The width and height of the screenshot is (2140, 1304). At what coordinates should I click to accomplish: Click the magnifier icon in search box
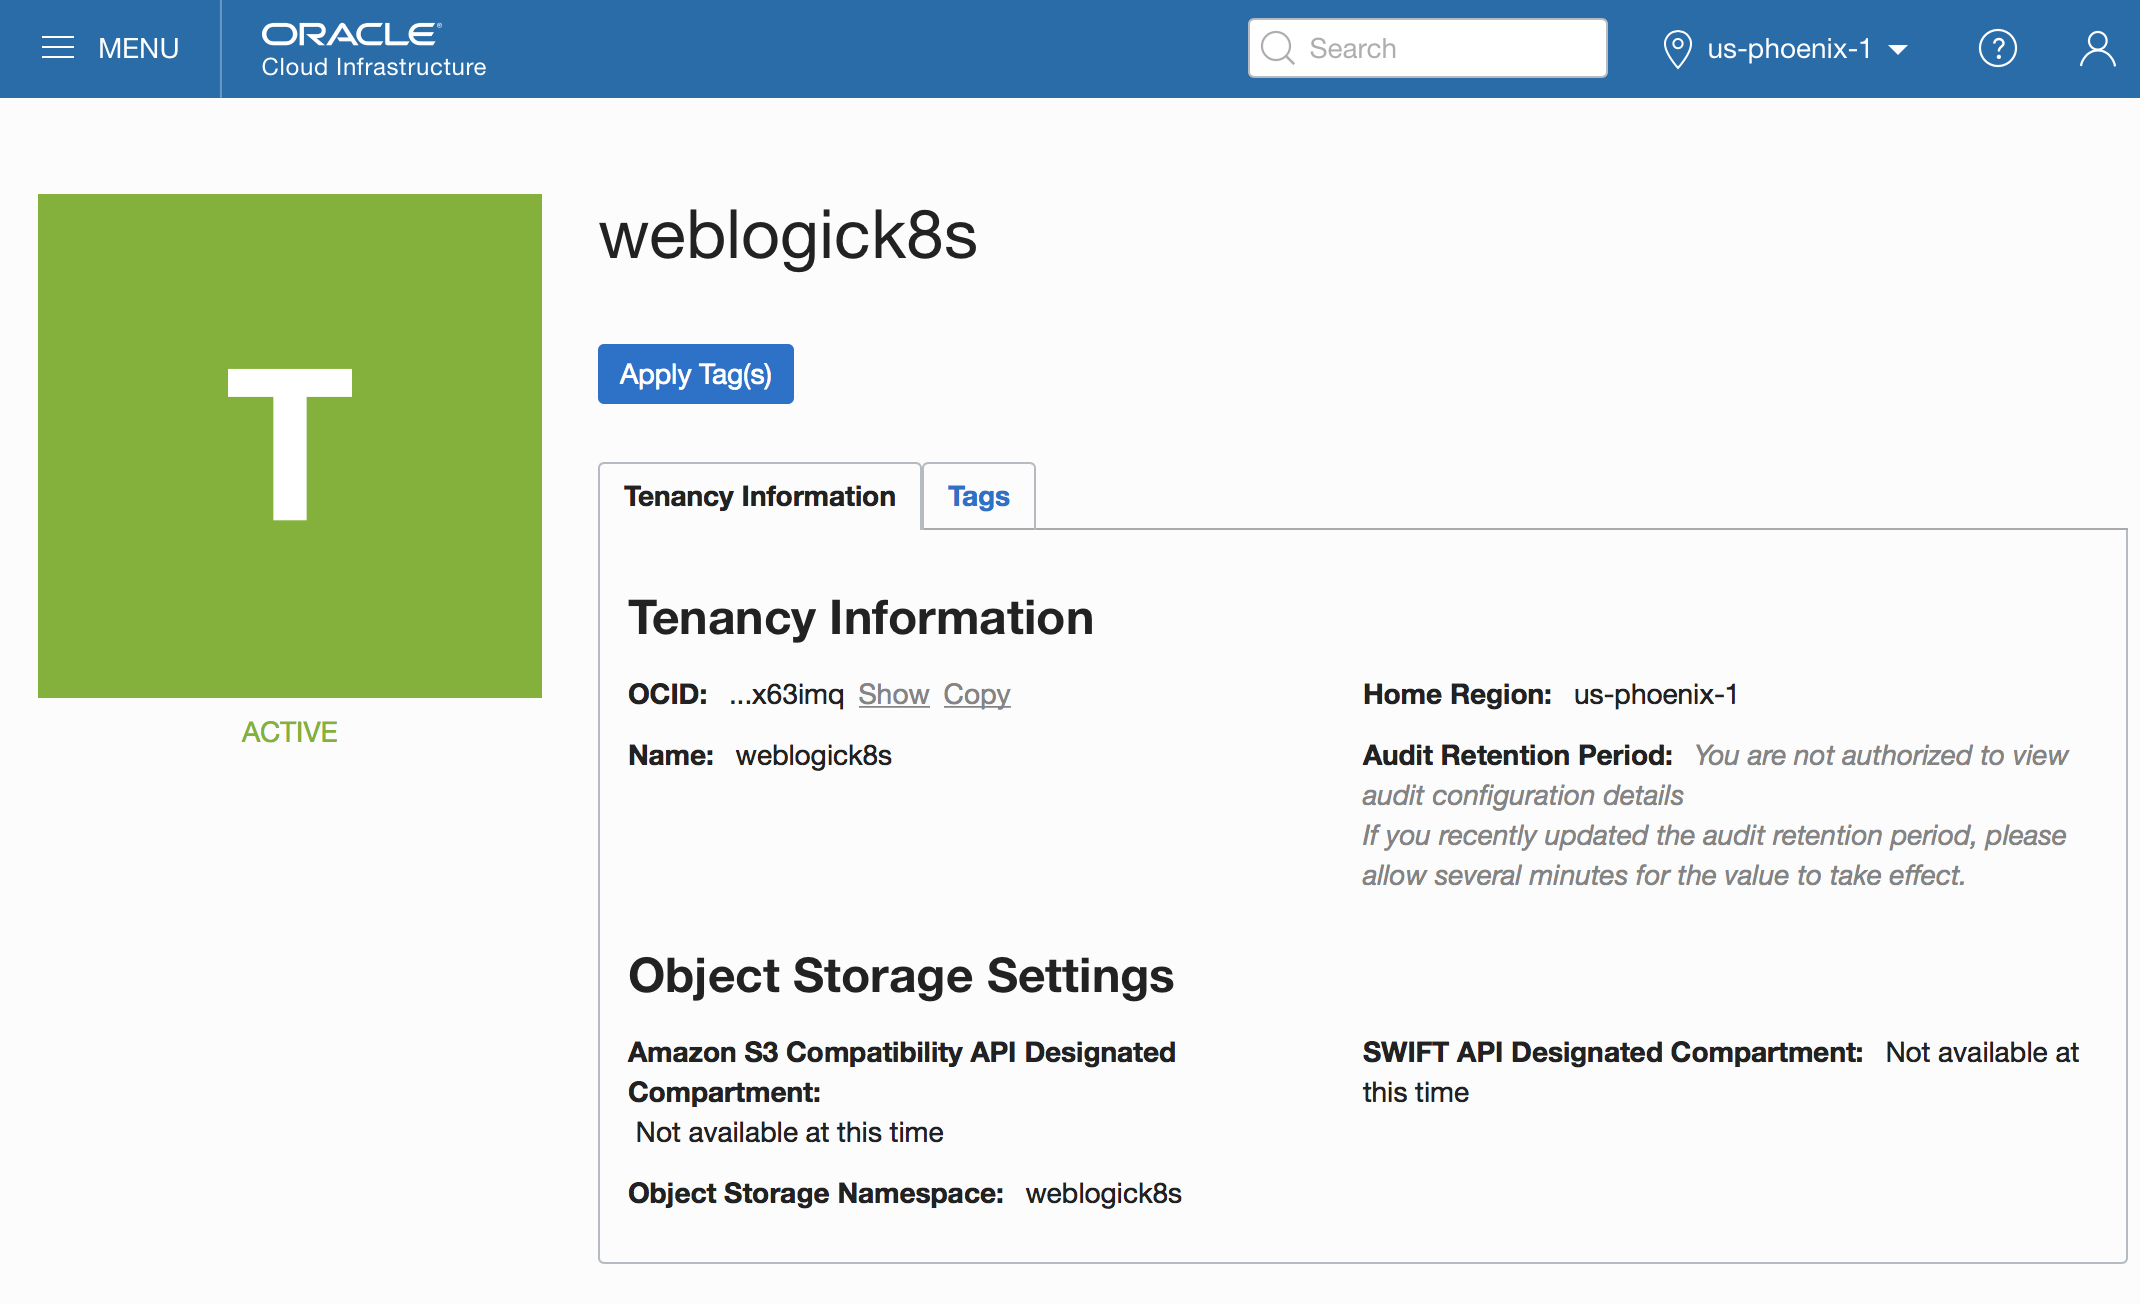tap(1277, 48)
